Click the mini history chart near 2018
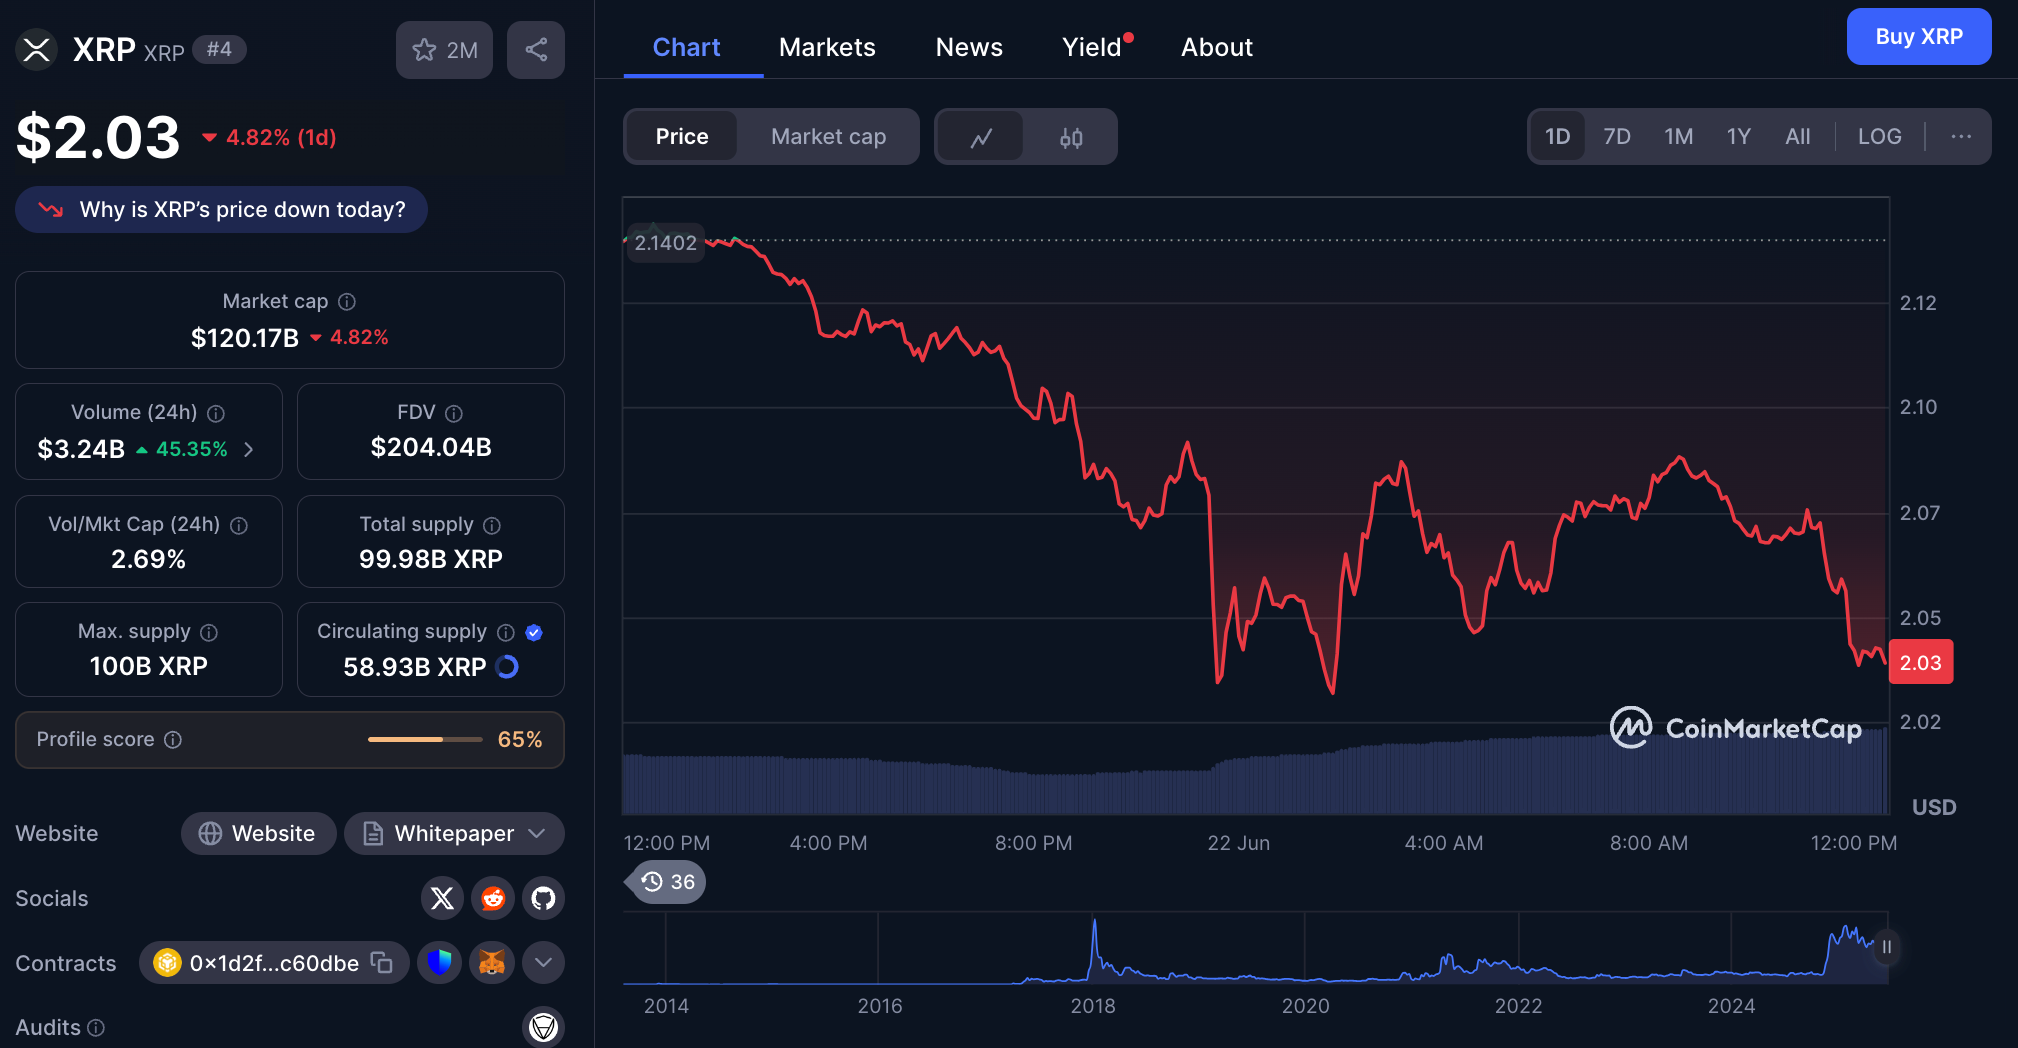Viewport: 2018px width, 1048px height. point(1093,948)
